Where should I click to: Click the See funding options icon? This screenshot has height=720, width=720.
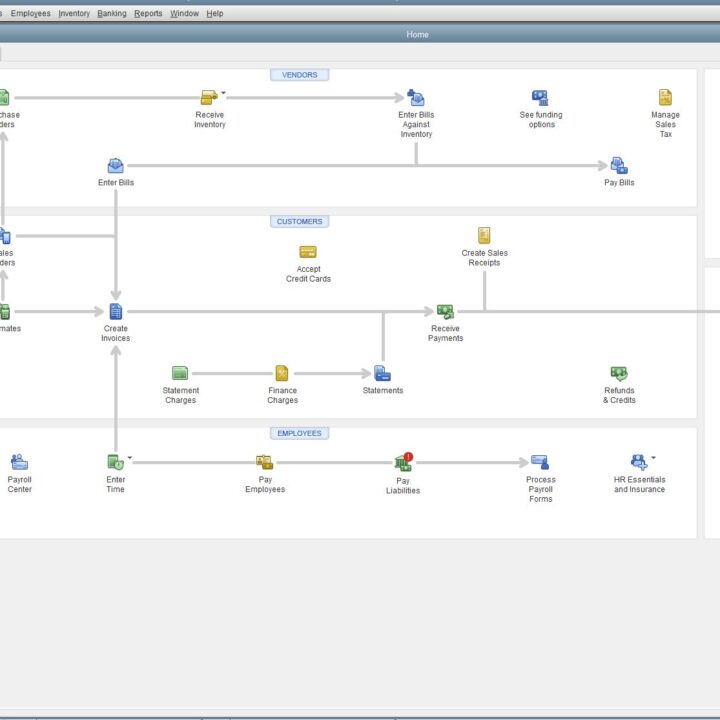(540, 98)
